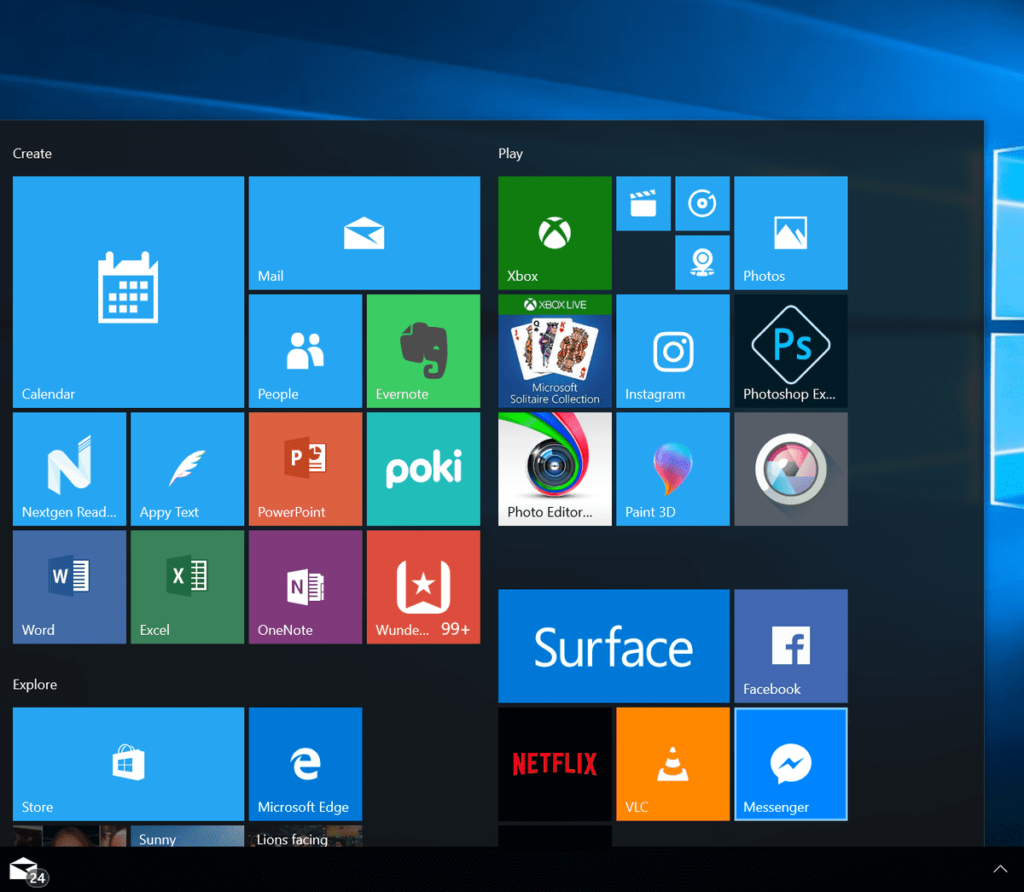Open the Appy Text tile
This screenshot has height=892, width=1024.
(x=187, y=469)
